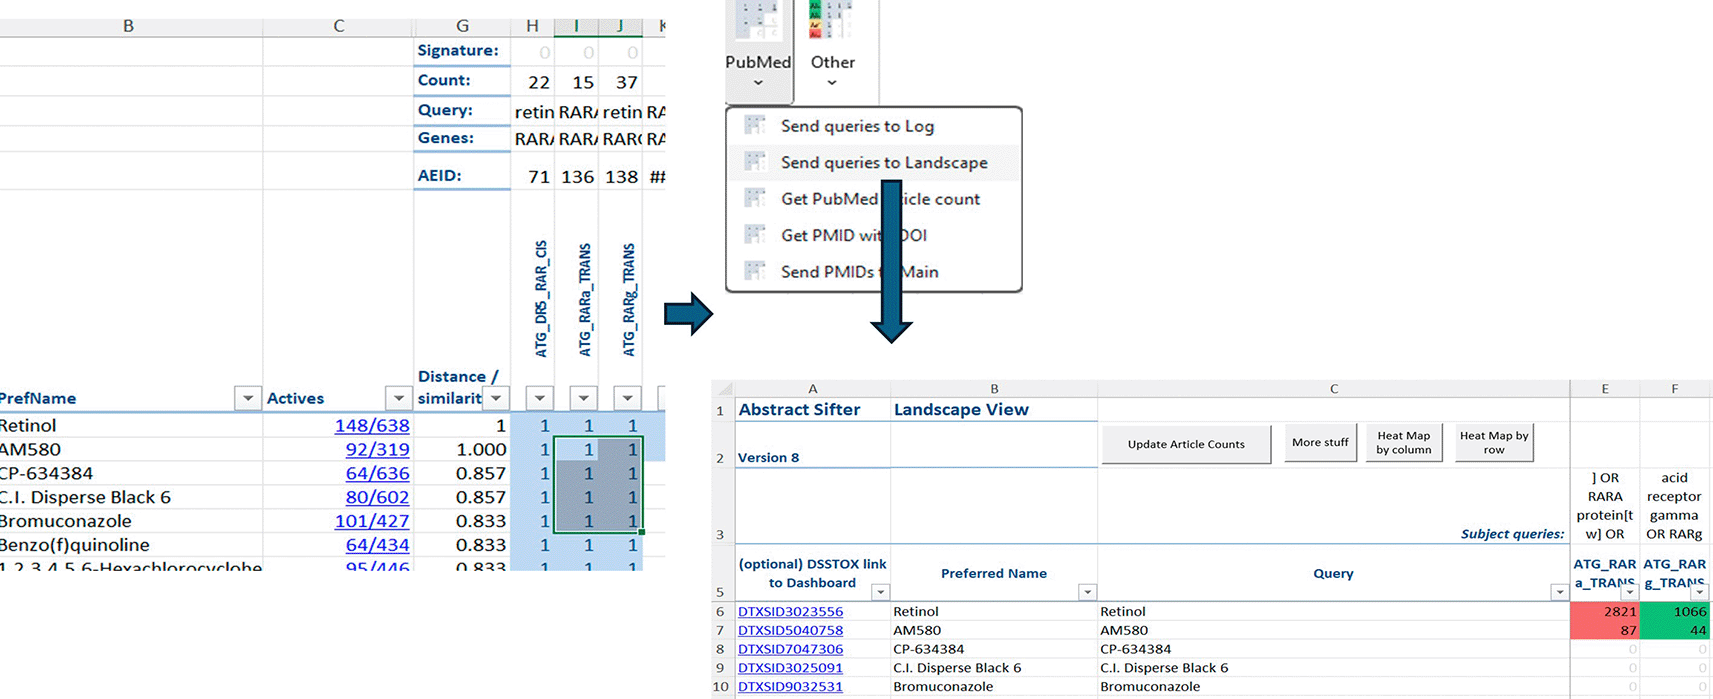Select green cell with value 44

point(1675,630)
